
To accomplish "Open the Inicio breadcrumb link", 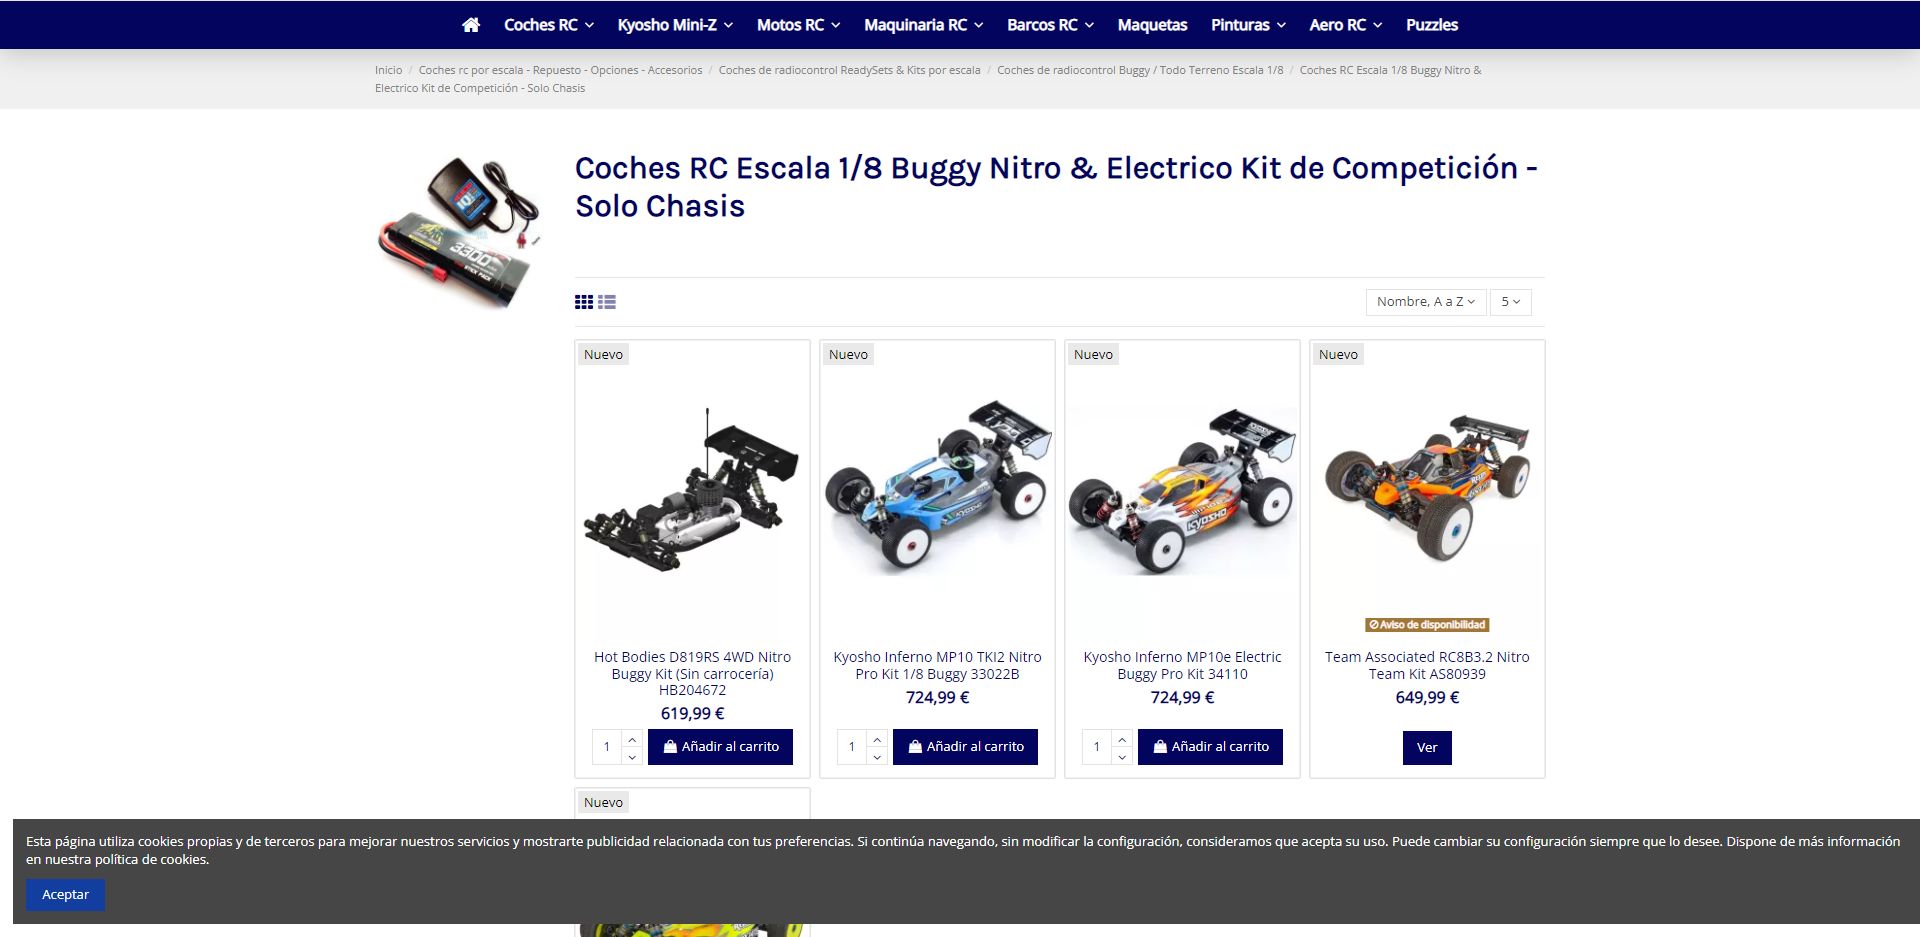I will click(x=388, y=70).
